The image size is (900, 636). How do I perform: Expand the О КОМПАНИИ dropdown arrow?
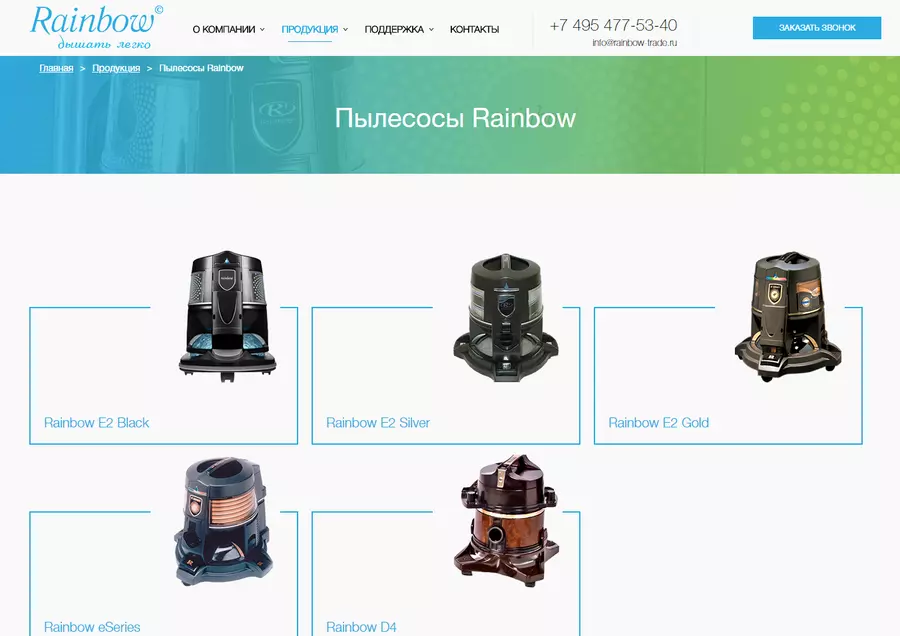[262, 29]
